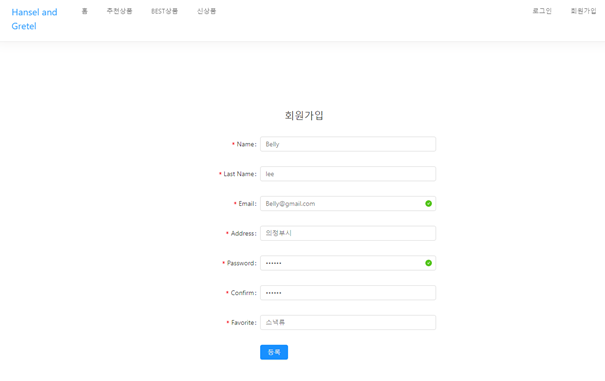Open the 추천상품 menu item
The image size is (605, 381).
point(120,11)
